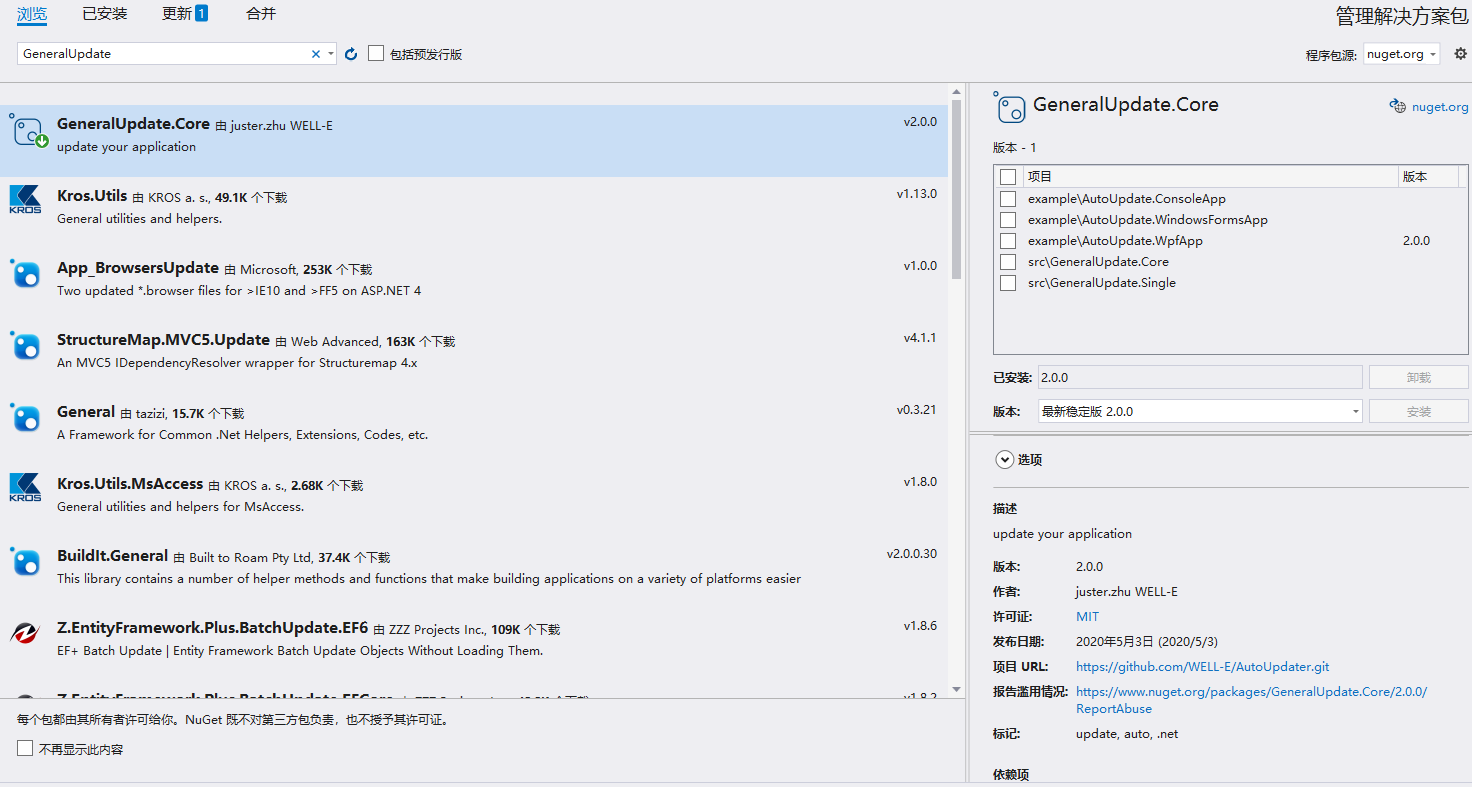Click the GeneralUpdate.Core package icon
The width and height of the screenshot is (1472, 787).
[27, 131]
